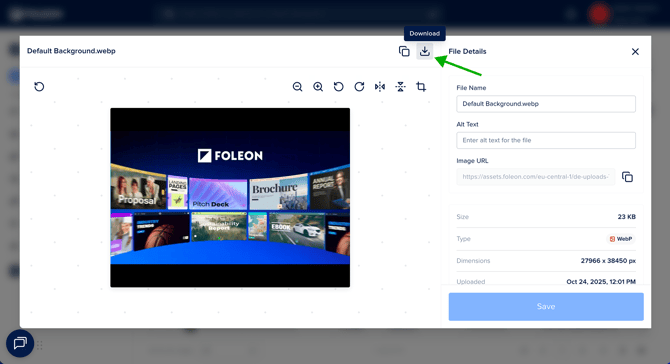The width and height of the screenshot is (670, 364).
Task: Click the Download icon in the header
Action: coord(424,51)
